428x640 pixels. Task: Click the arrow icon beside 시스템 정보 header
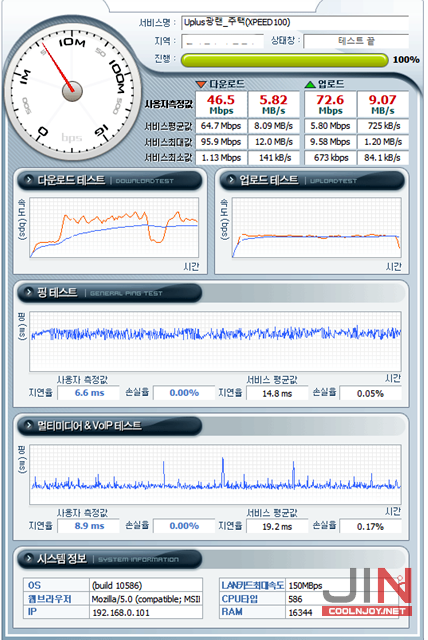(x=28, y=558)
